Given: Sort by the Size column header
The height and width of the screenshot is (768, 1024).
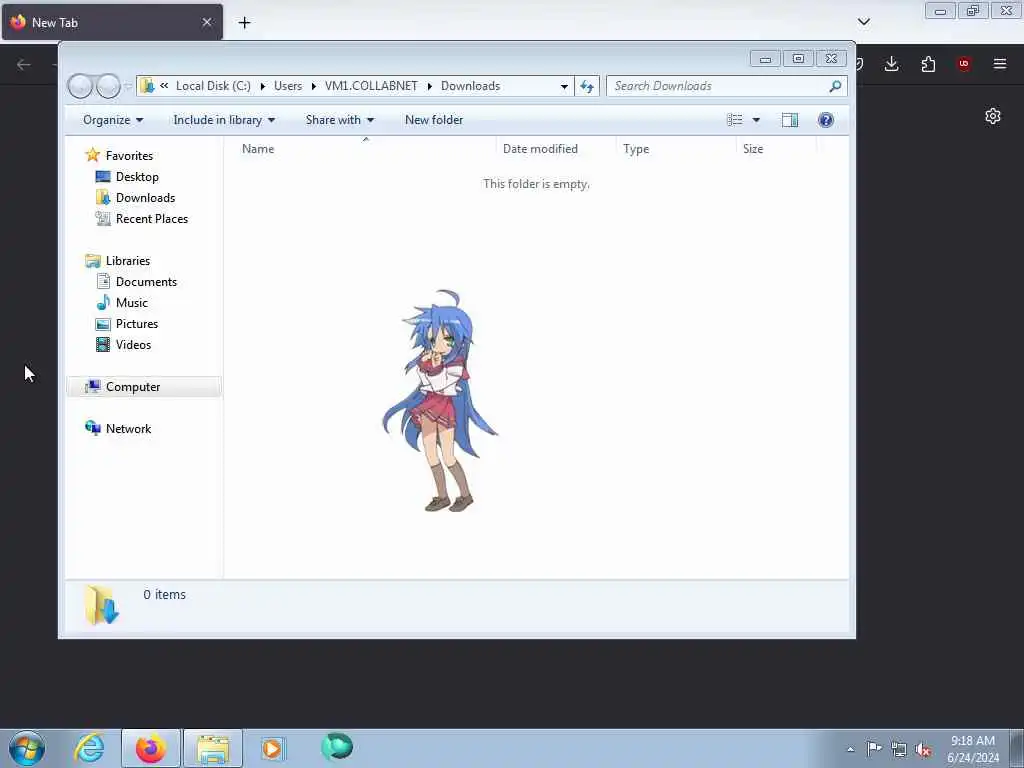Looking at the screenshot, I should tap(776, 149).
